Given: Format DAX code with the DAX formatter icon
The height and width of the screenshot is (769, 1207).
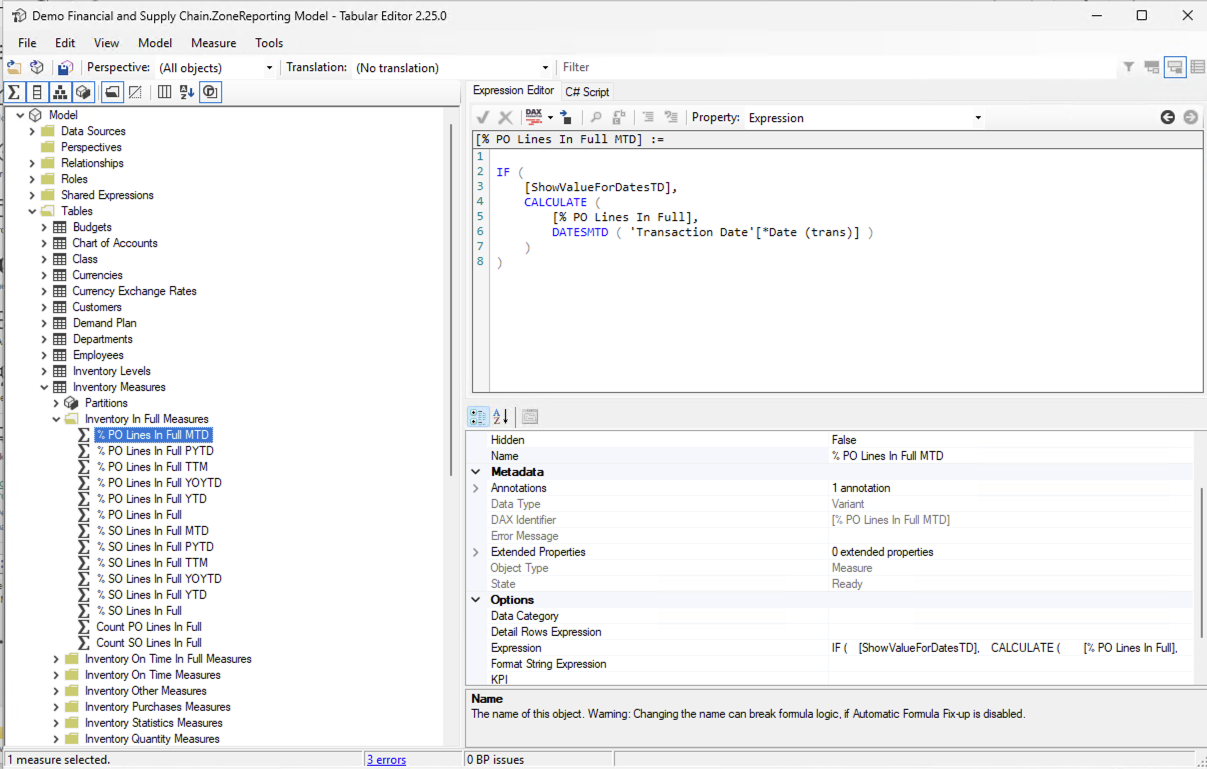Looking at the screenshot, I should point(533,117).
